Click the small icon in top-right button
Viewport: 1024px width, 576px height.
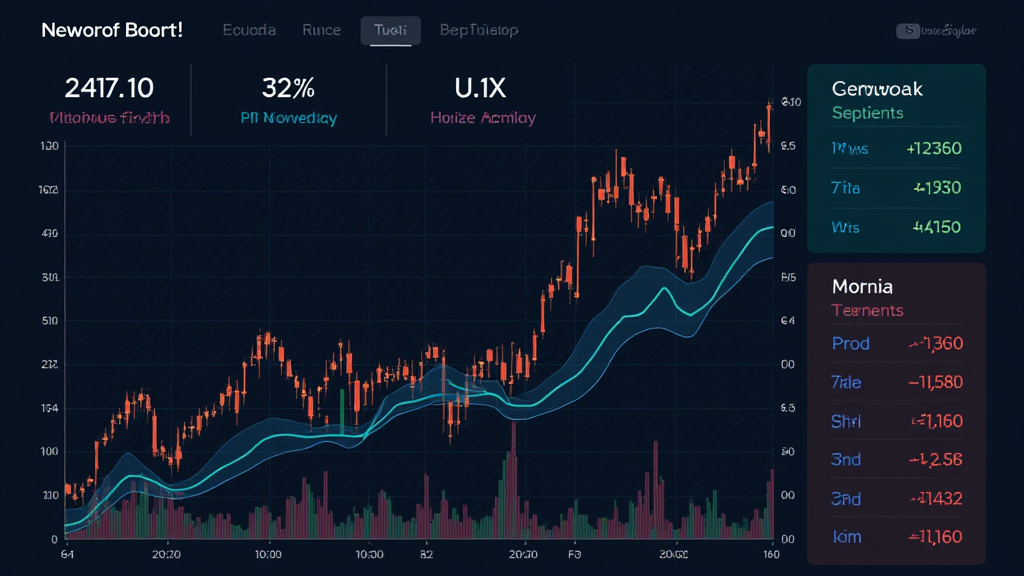[x=909, y=31]
